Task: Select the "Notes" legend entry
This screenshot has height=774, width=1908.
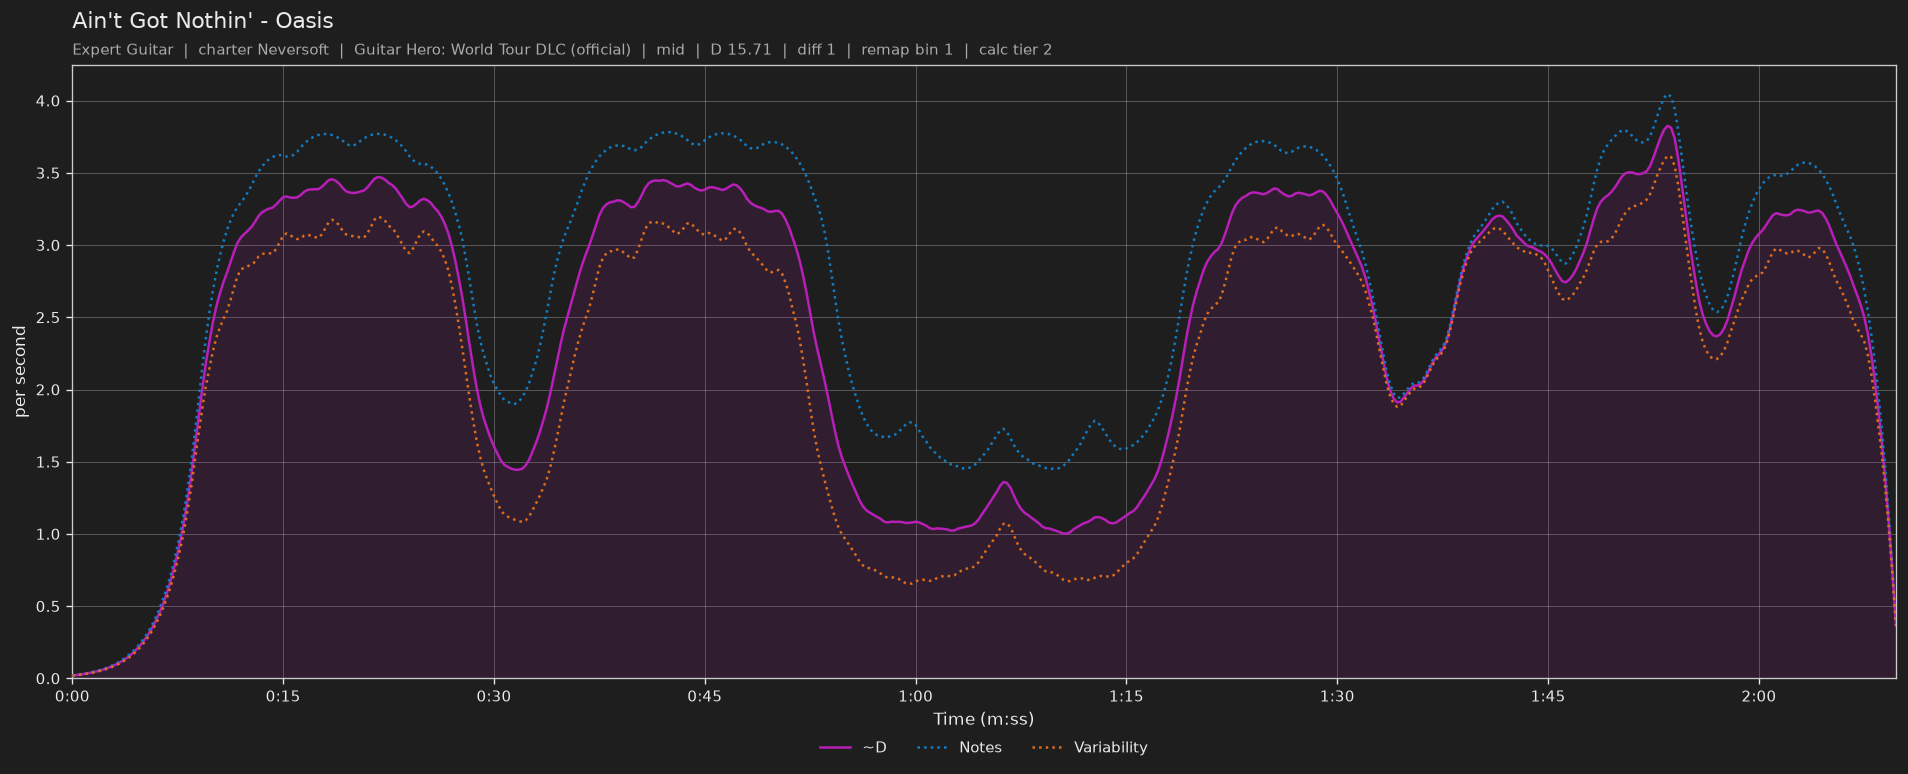Action: pyautogui.click(x=959, y=748)
